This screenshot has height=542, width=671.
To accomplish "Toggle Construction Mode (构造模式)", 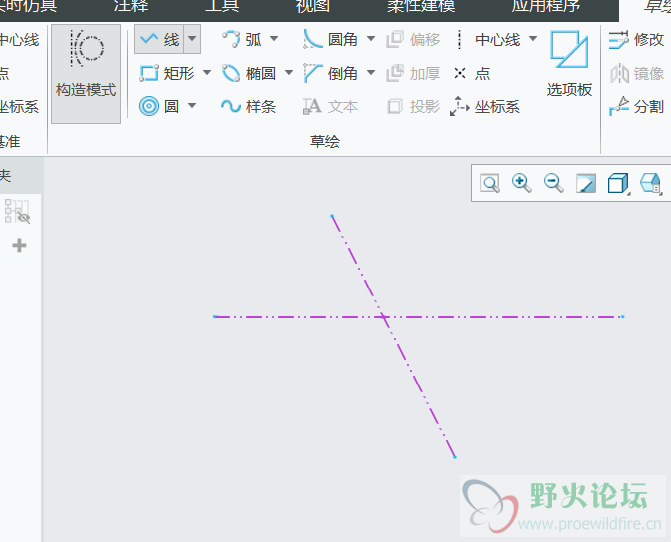I will (86, 74).
